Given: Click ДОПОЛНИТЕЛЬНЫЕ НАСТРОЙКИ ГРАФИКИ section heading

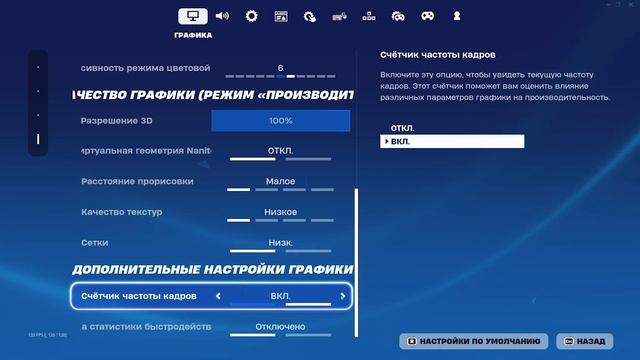Looking at the screenshot, I should click(x=212, y=269).
